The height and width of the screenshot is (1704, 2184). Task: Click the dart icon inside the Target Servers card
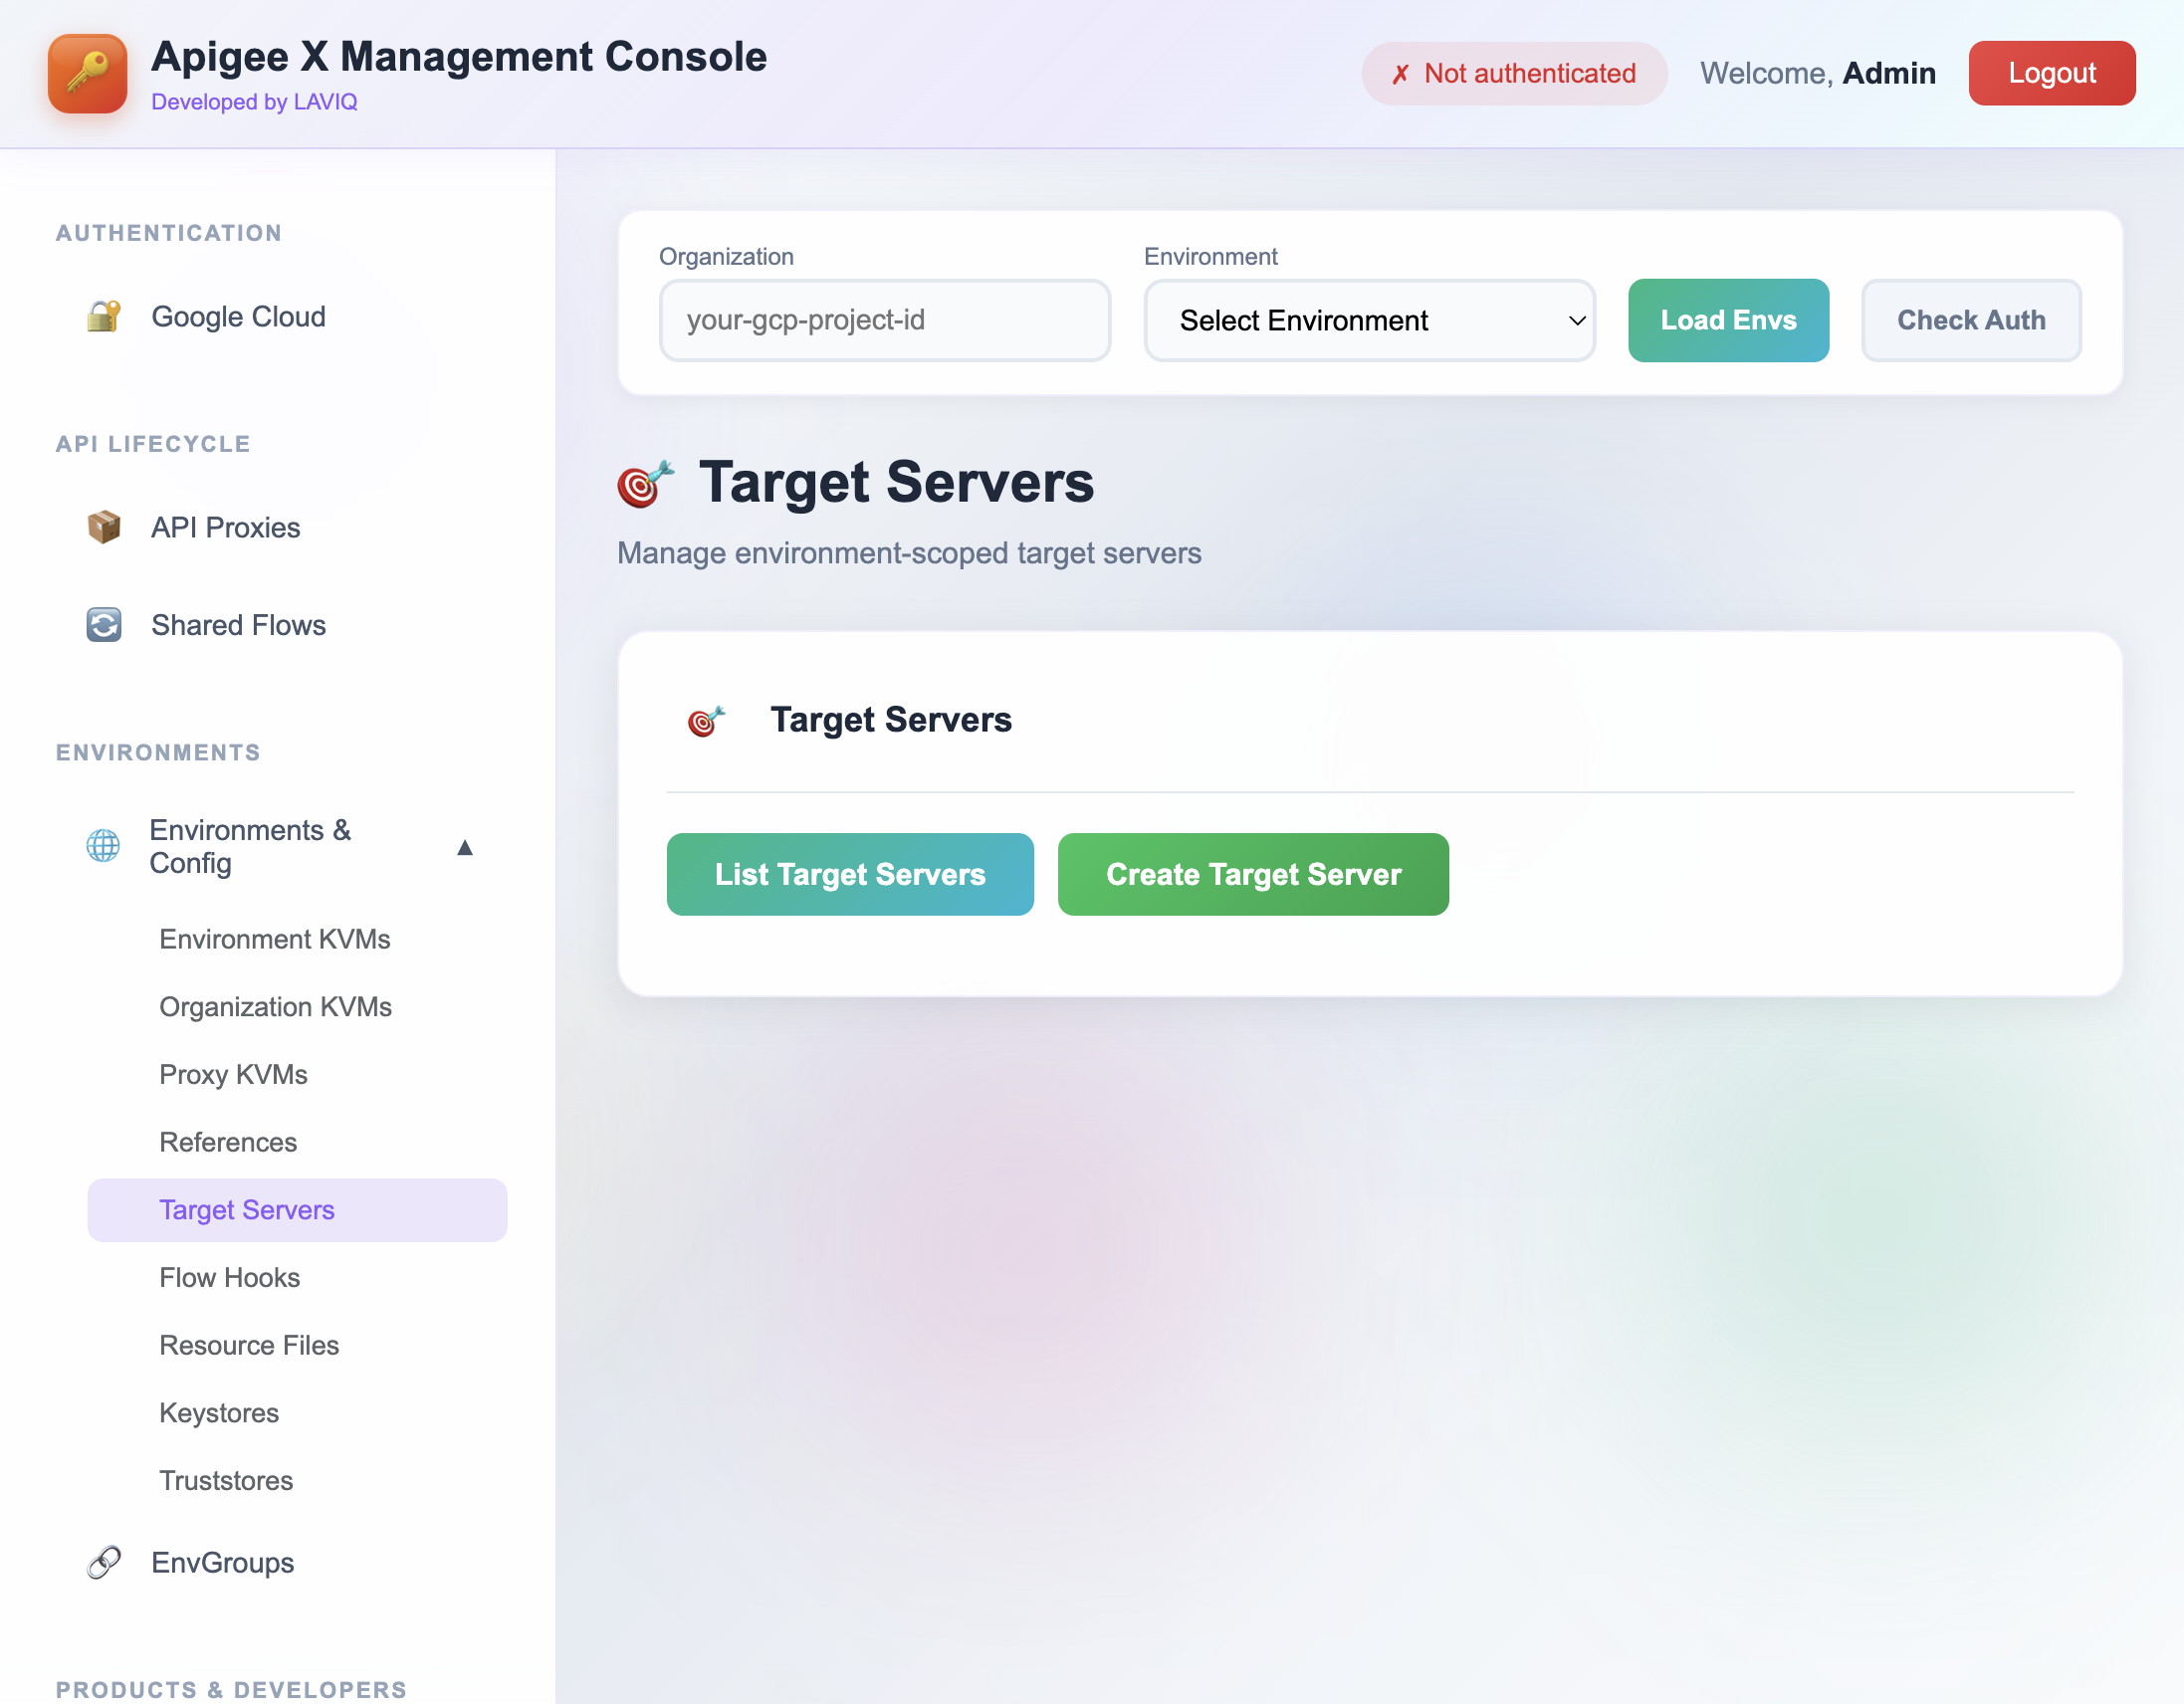tap(707, 720)
